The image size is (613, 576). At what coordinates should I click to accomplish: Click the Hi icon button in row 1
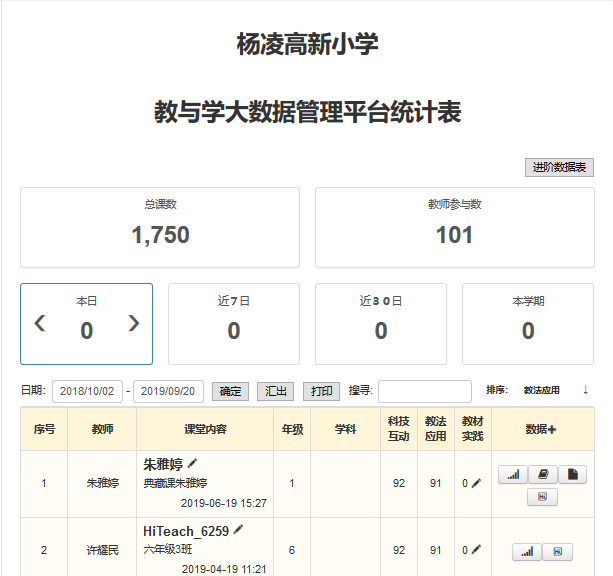542,497
